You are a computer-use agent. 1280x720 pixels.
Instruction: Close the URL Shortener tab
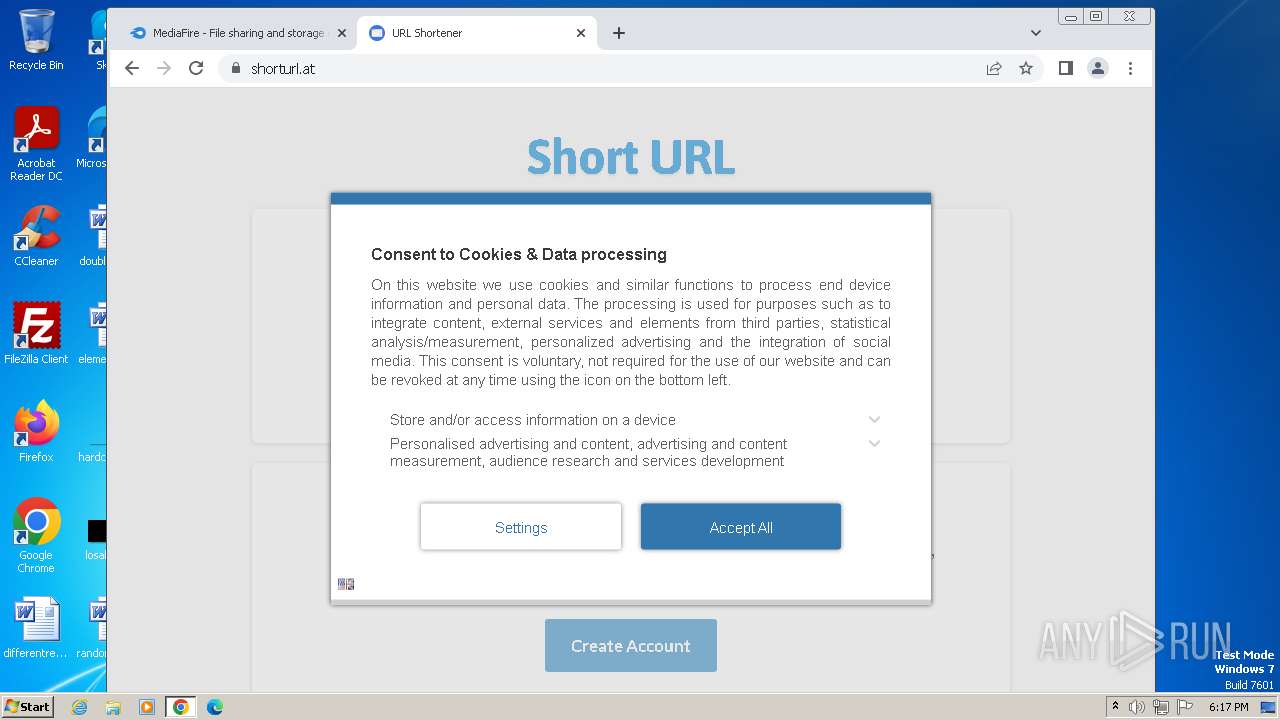(581, 33)
